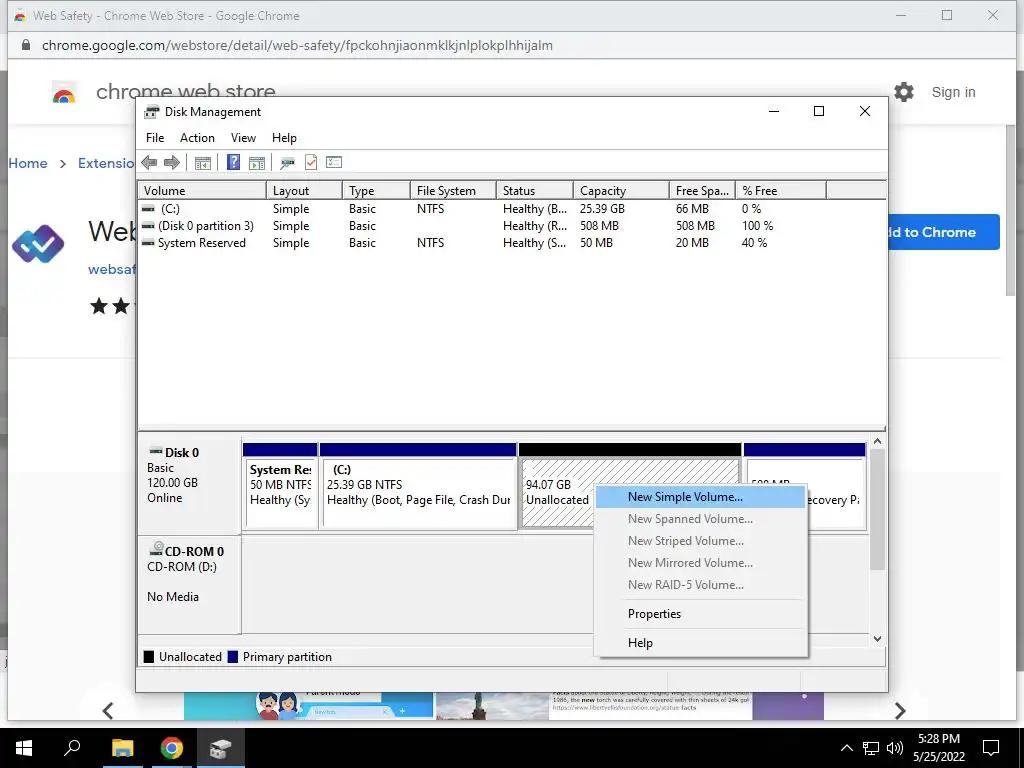Click the CD-ROM 0 disc icon

click(x=156, y=549)
